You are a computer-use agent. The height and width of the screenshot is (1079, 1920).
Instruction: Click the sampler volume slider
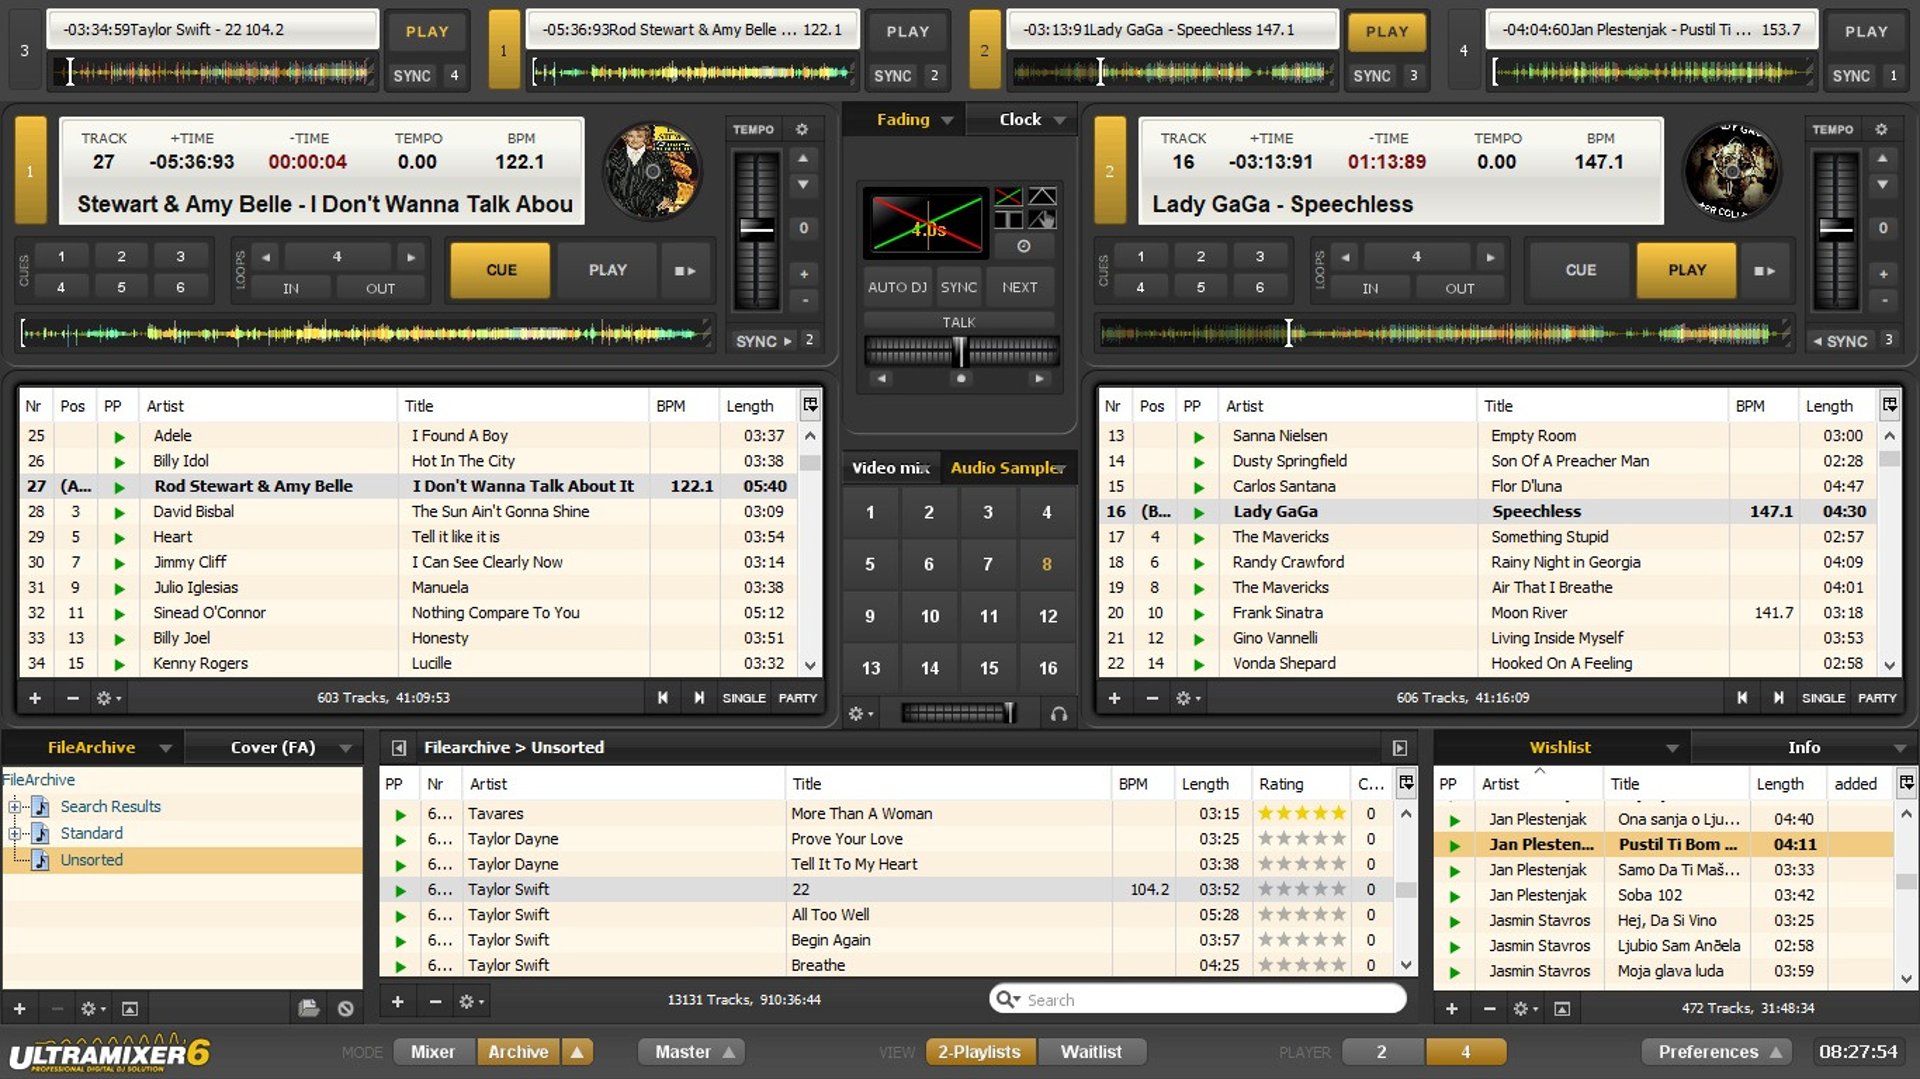click(x=958, y=713)
